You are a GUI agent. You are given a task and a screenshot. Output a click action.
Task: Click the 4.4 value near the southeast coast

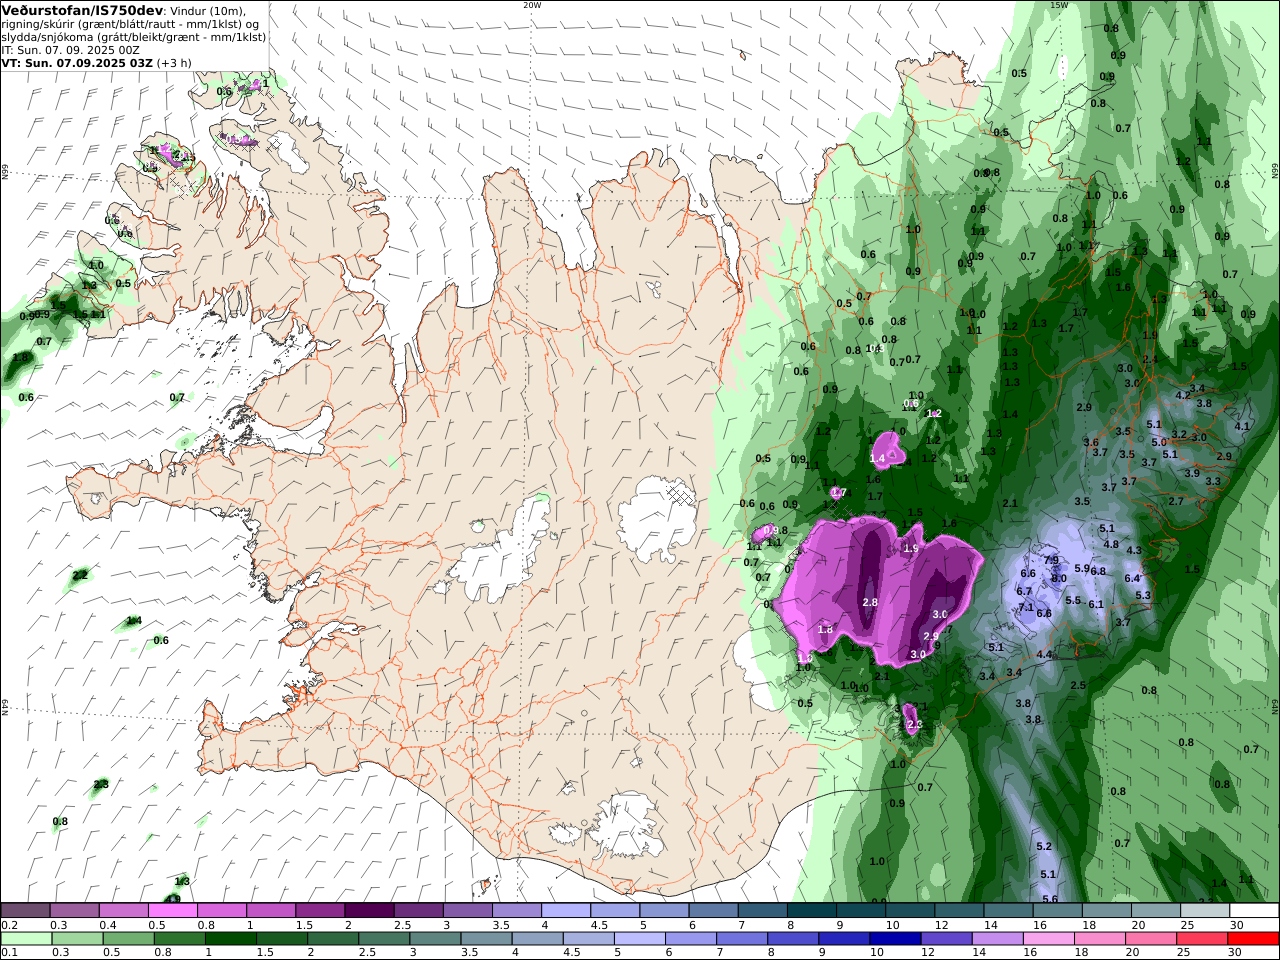point(1044,654)
